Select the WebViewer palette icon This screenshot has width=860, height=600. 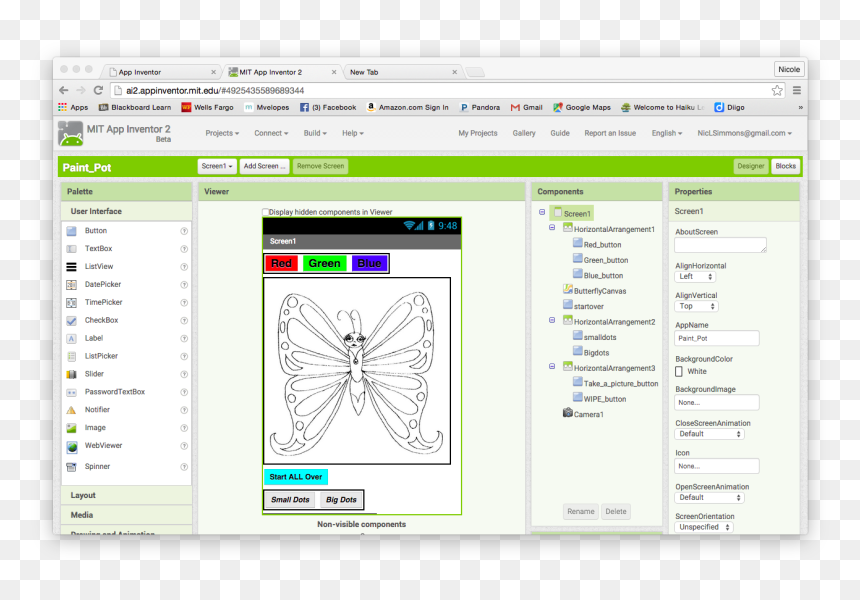[71, 446]
